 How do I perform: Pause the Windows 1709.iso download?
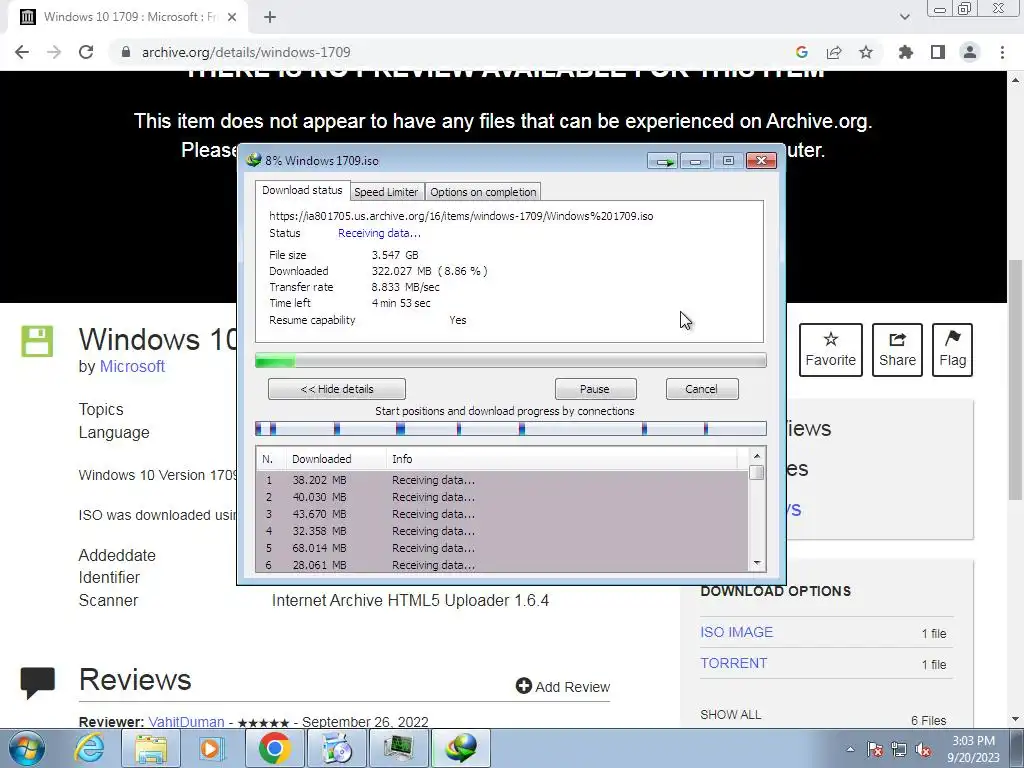point(595,389)
